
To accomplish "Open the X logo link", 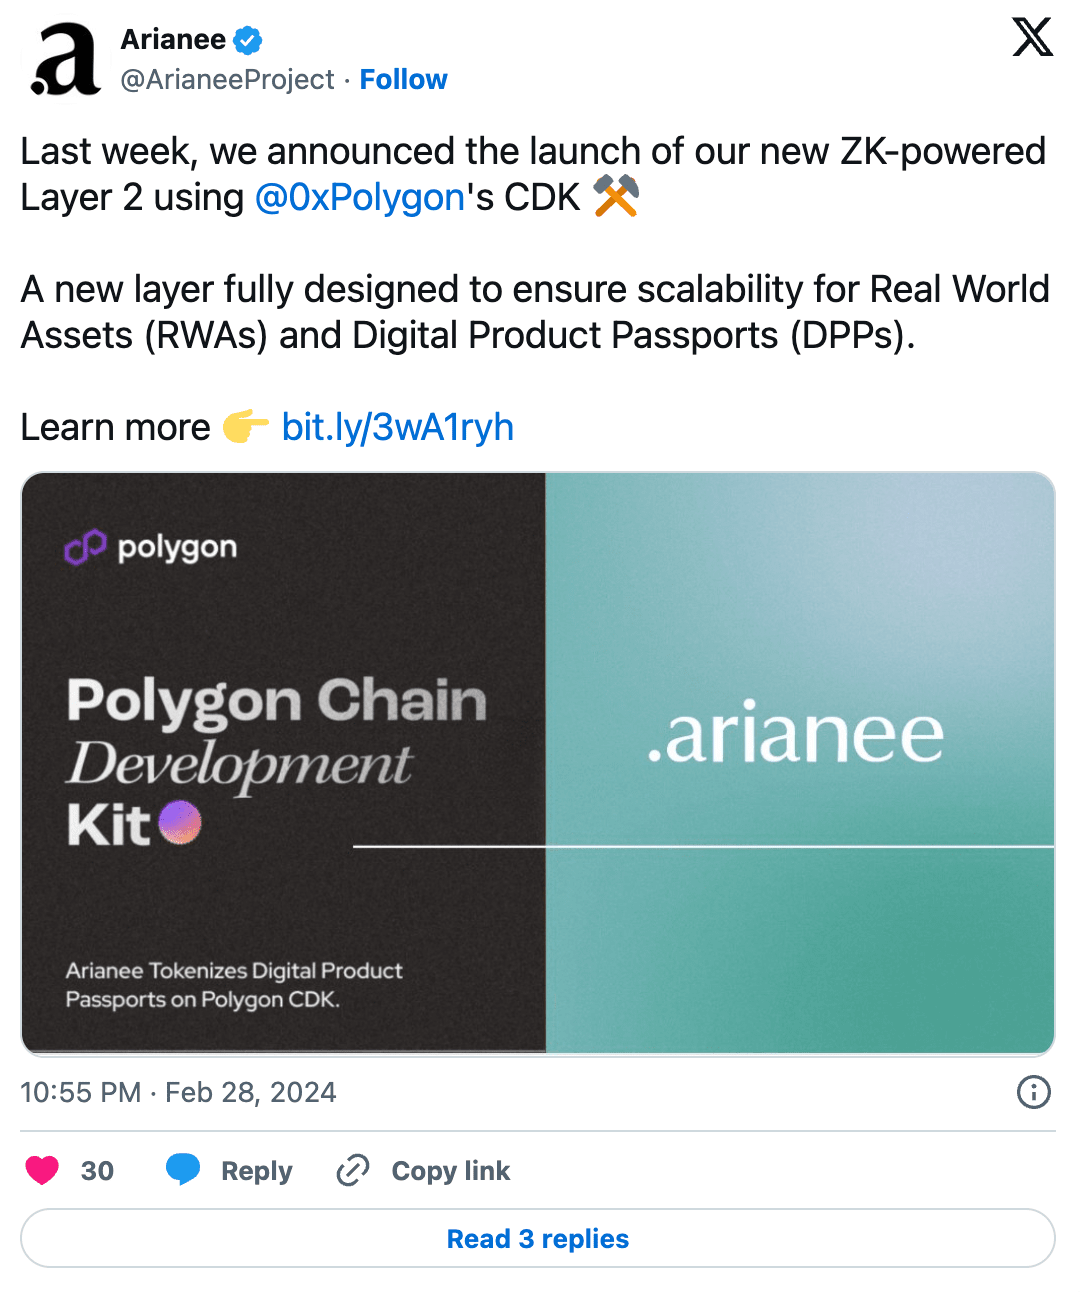I will click(1032, 38).
